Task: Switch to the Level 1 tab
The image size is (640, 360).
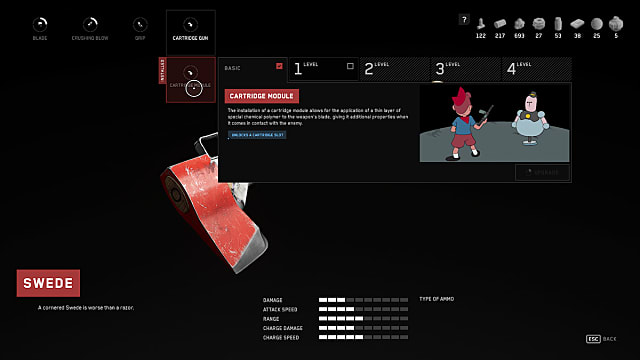Action: pos(323,69)
